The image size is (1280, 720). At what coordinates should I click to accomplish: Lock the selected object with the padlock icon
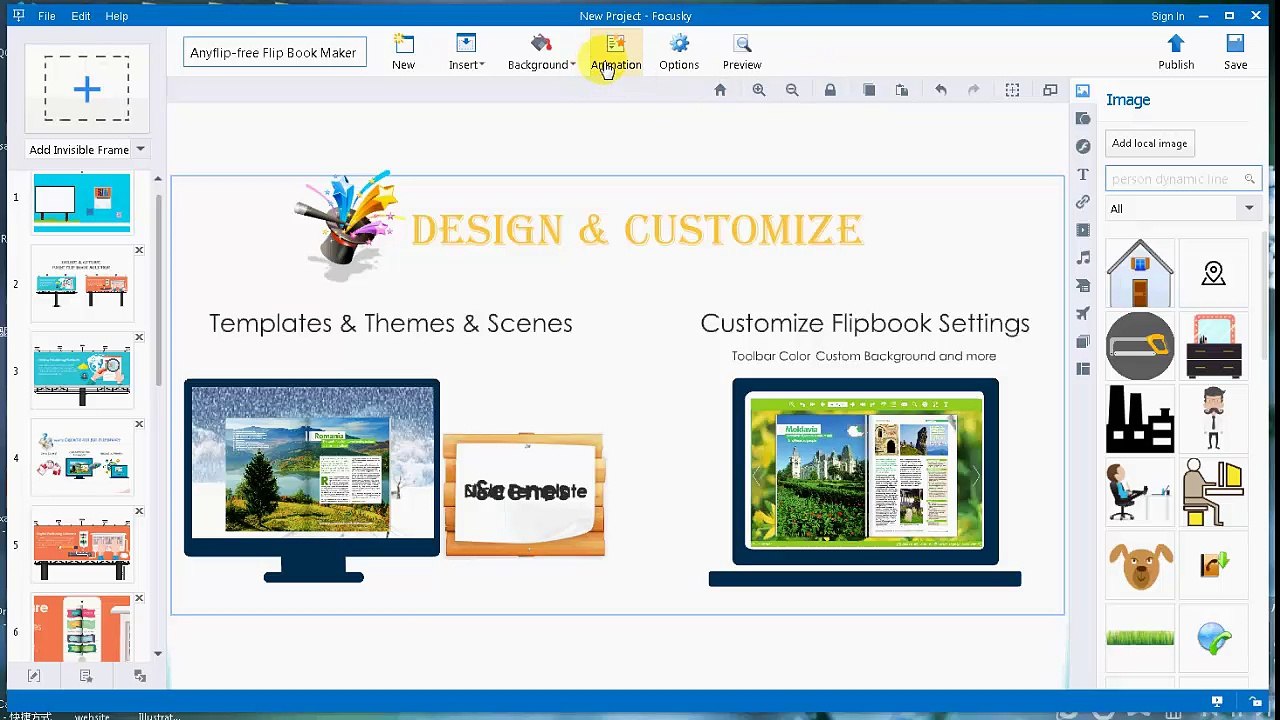click(830, 90)
